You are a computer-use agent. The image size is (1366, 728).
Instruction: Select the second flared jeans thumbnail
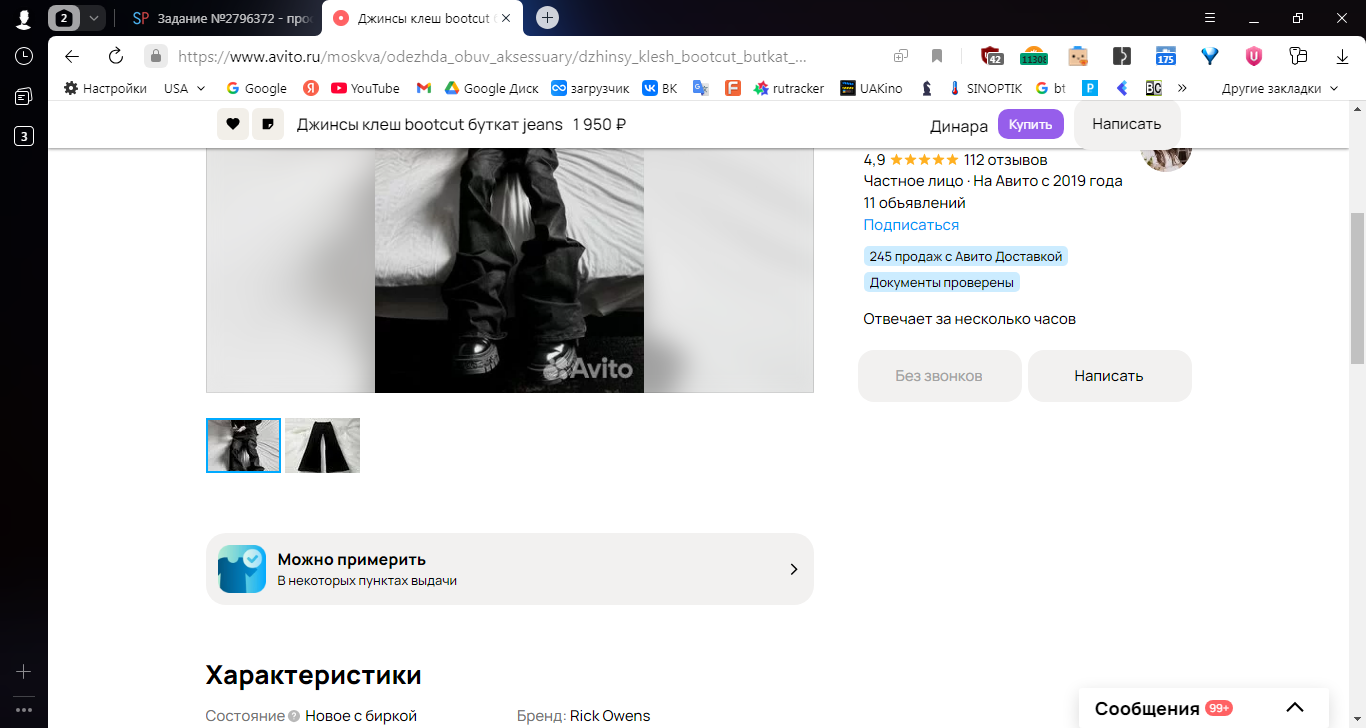(322, 445)
